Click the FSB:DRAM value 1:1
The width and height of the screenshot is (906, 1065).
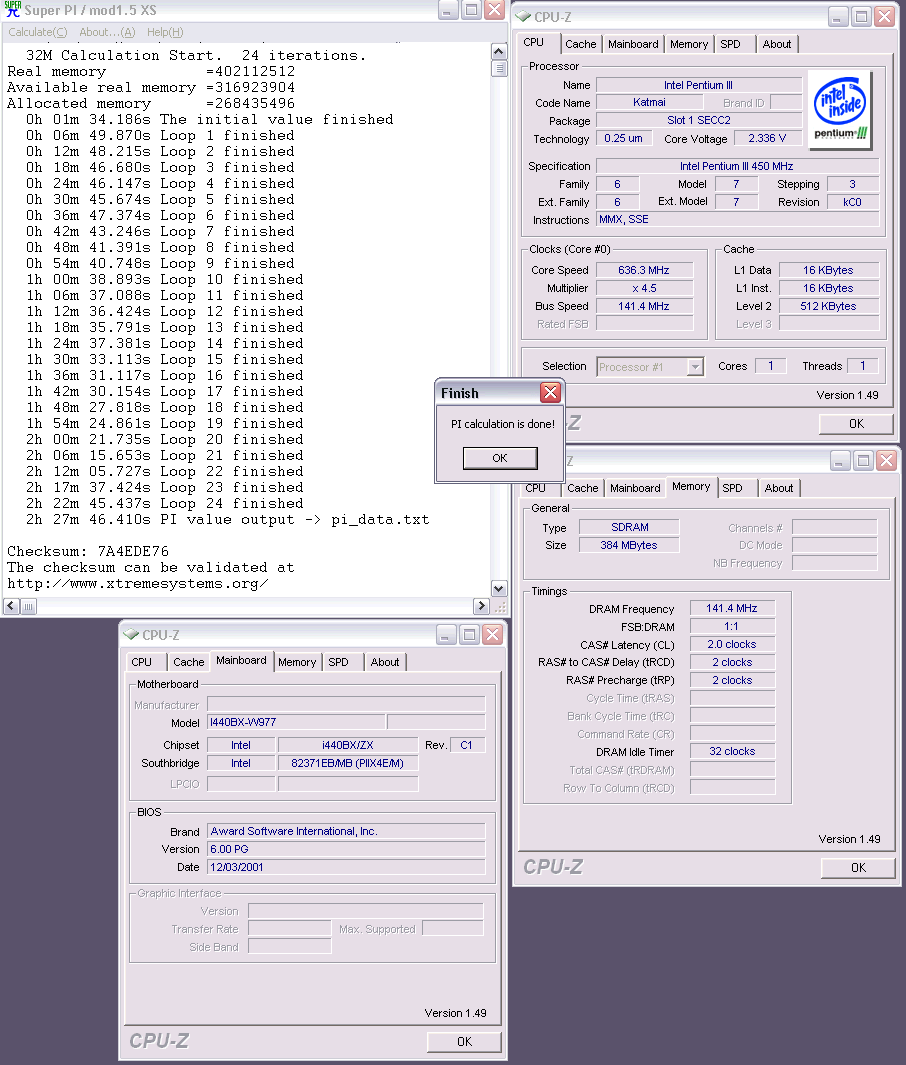point(732,626)
